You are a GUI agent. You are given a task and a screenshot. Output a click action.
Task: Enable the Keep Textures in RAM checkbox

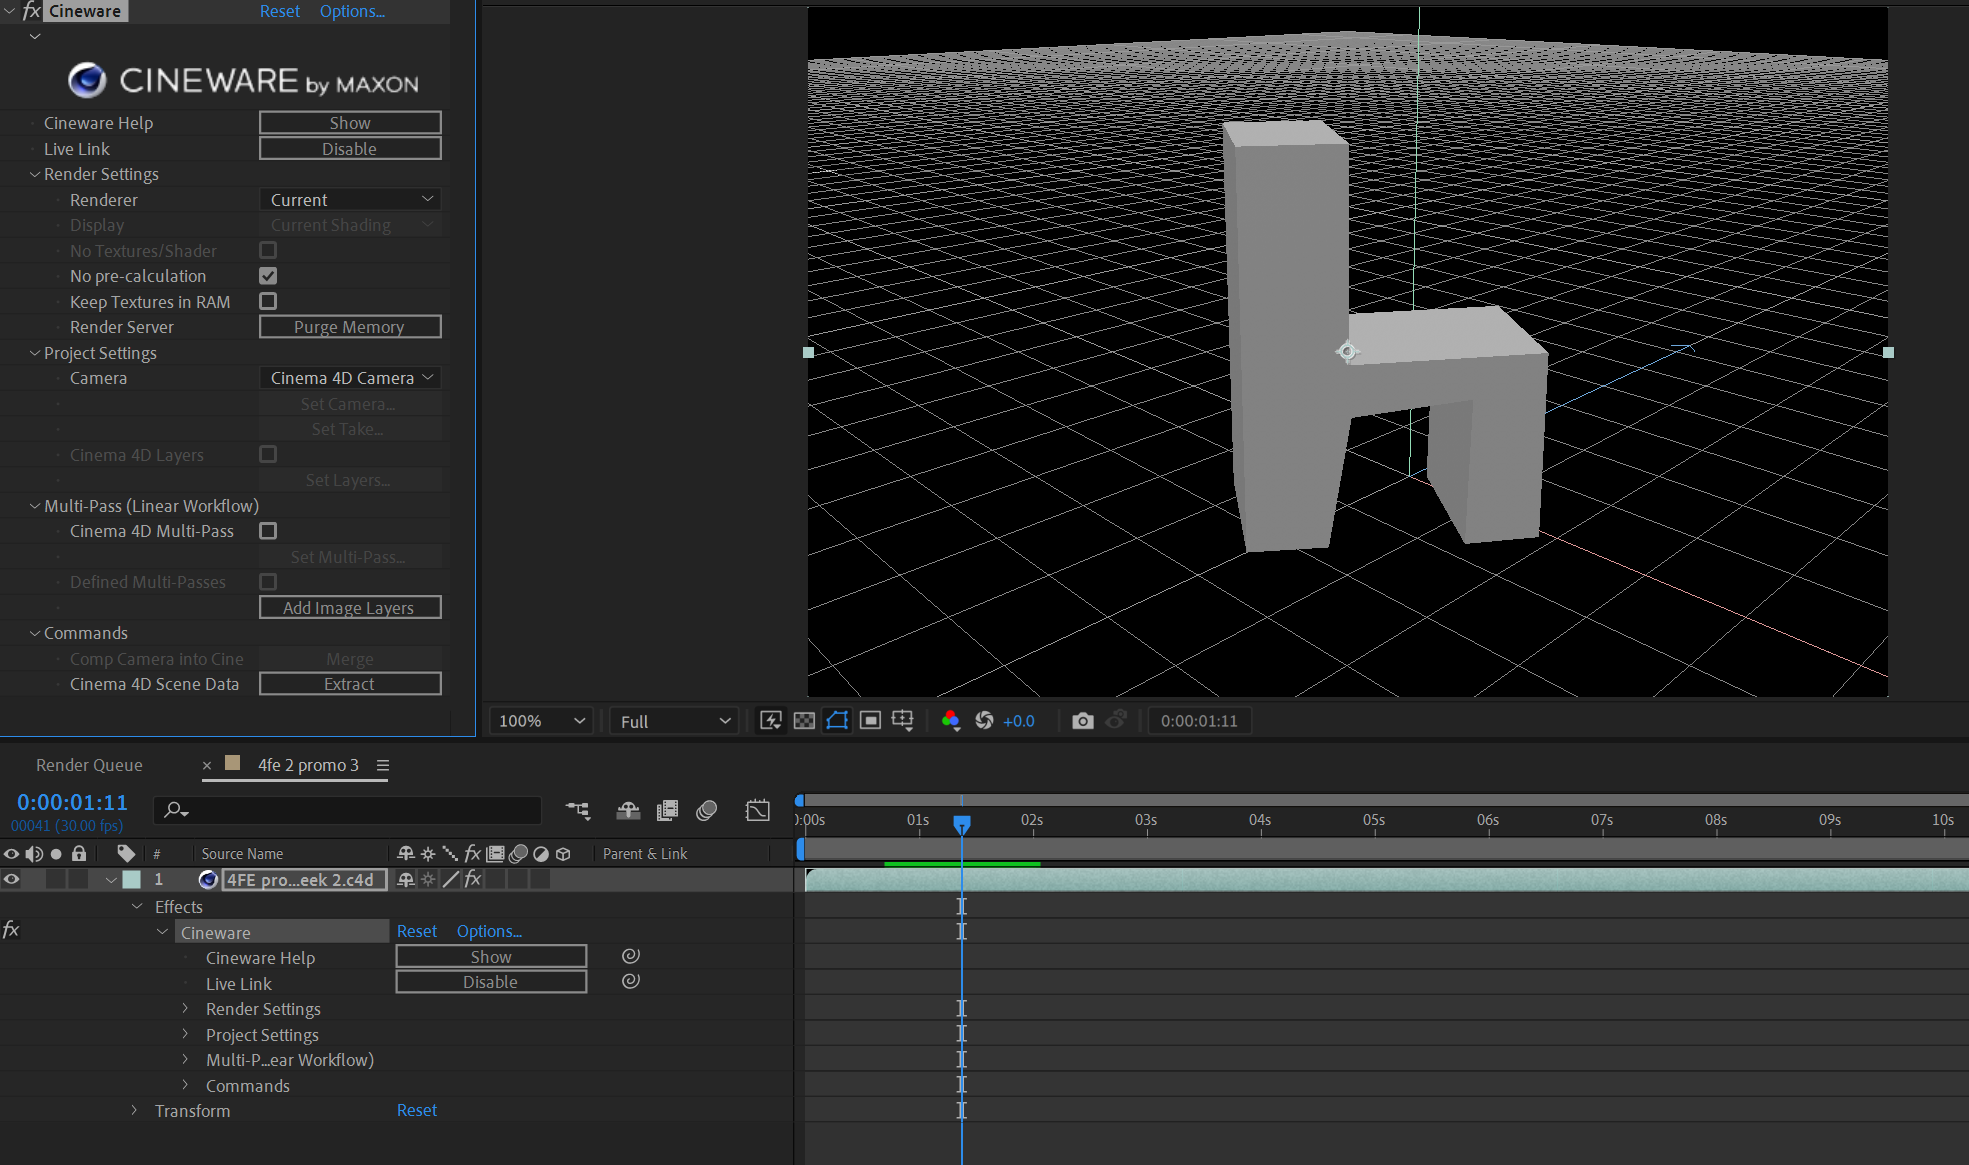click(268, 301)
